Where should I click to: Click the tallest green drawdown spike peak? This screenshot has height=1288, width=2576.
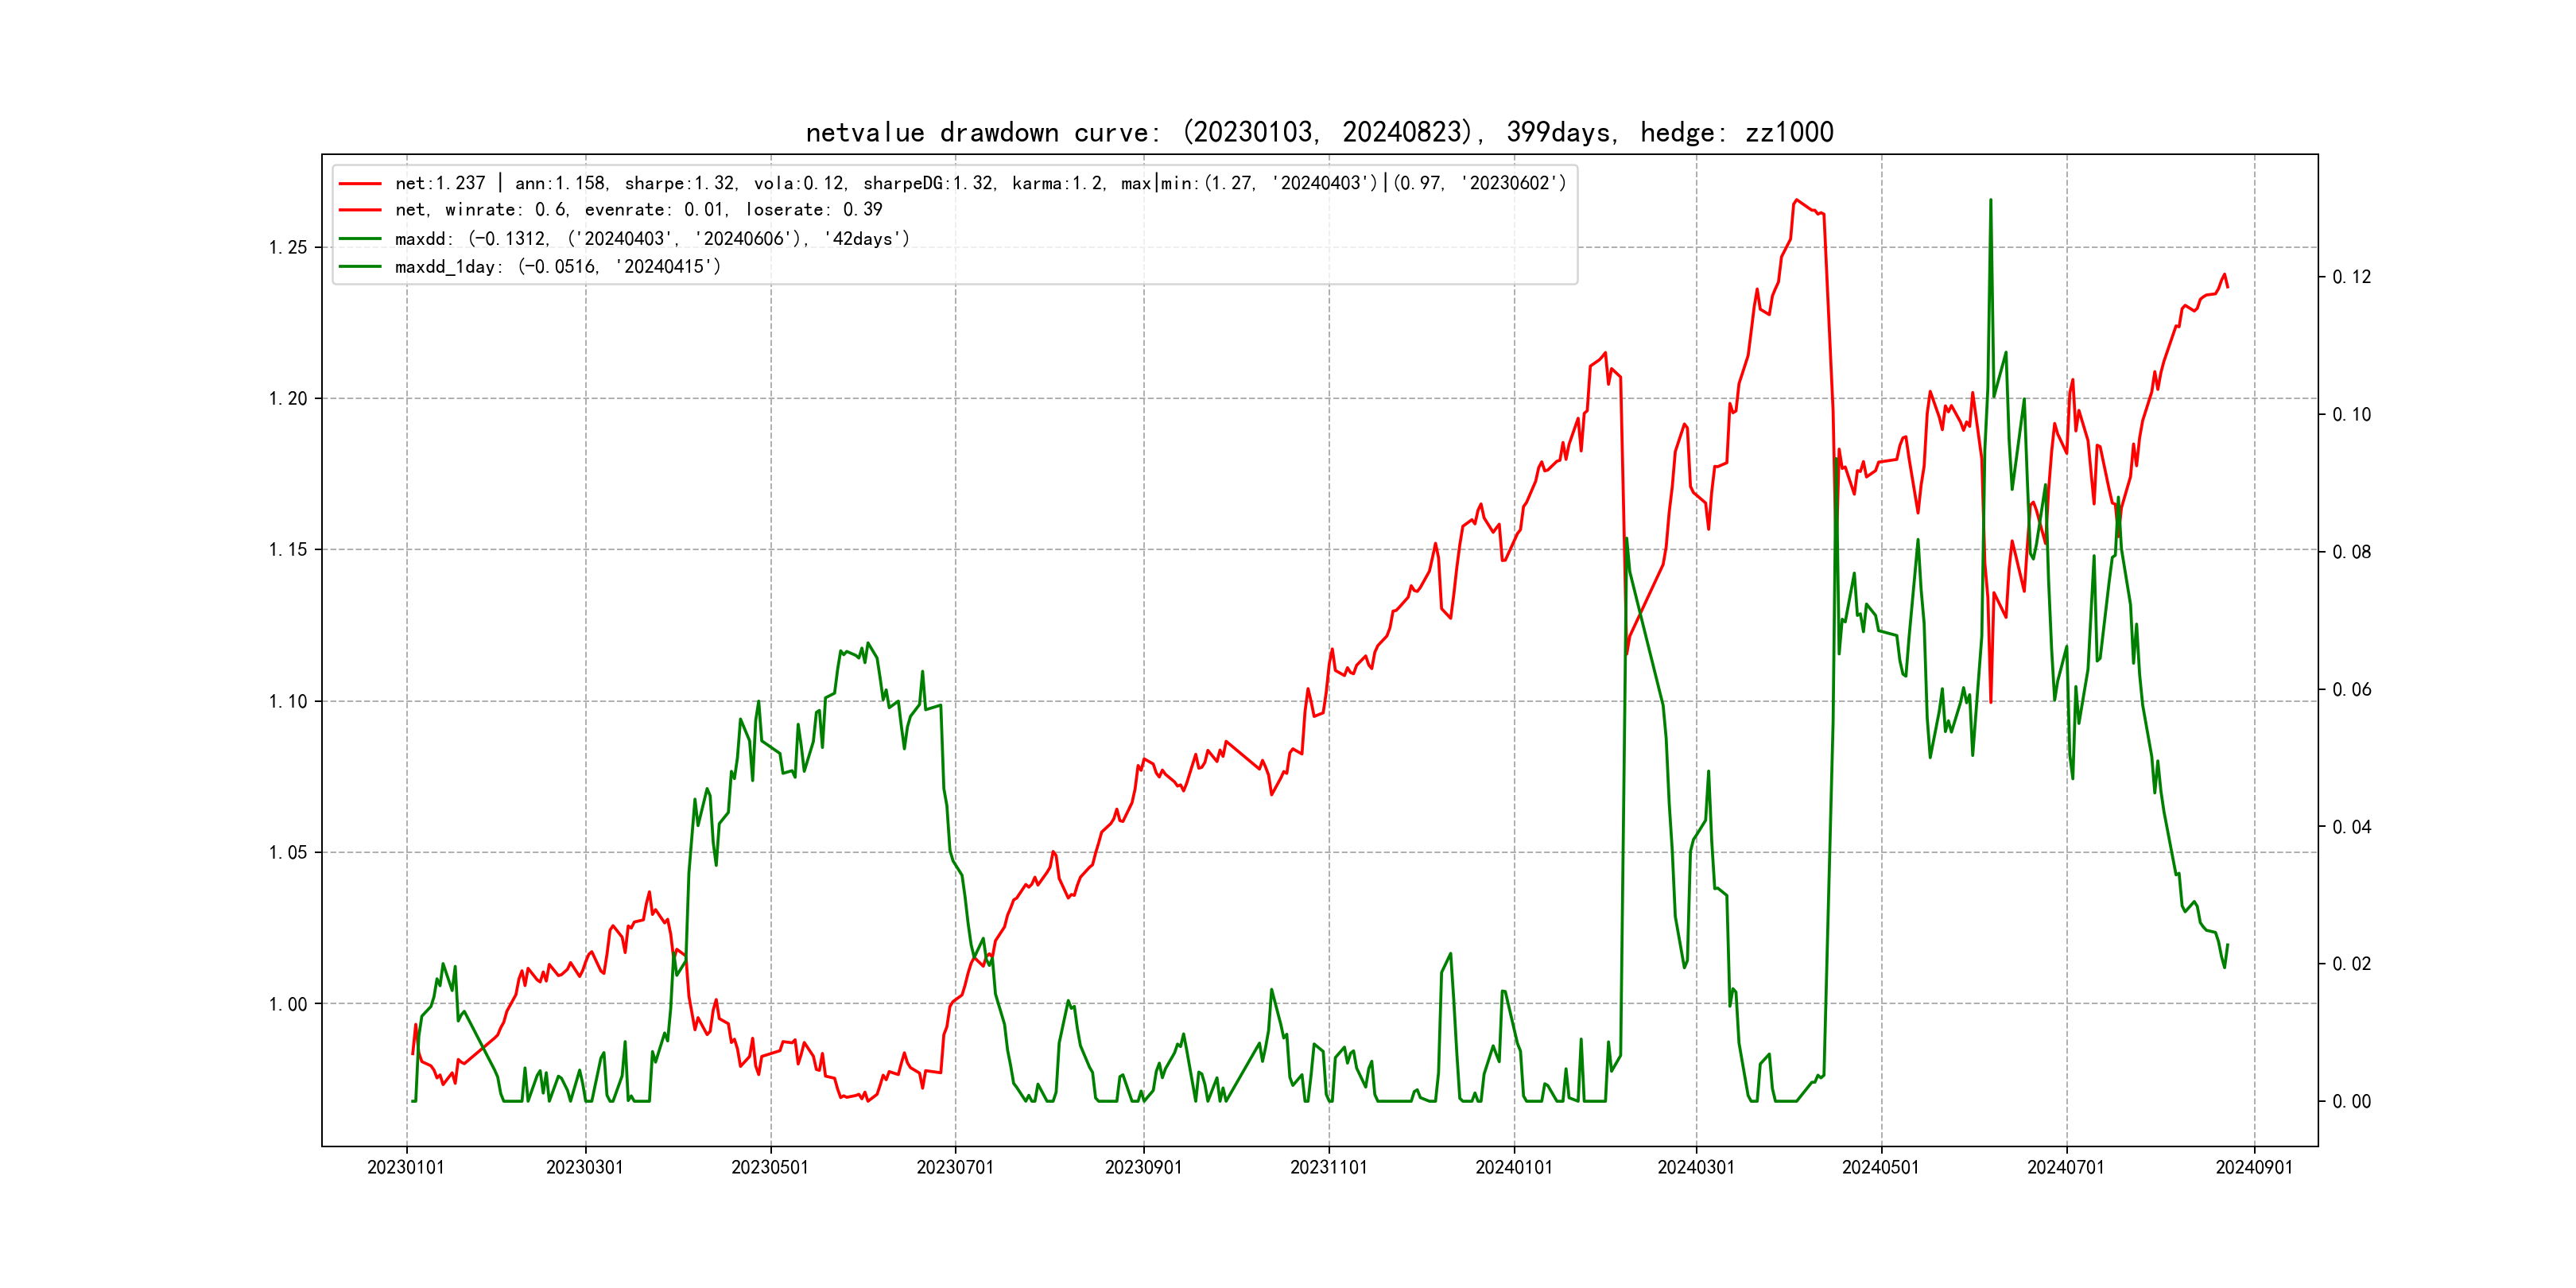click(1990, 201)
